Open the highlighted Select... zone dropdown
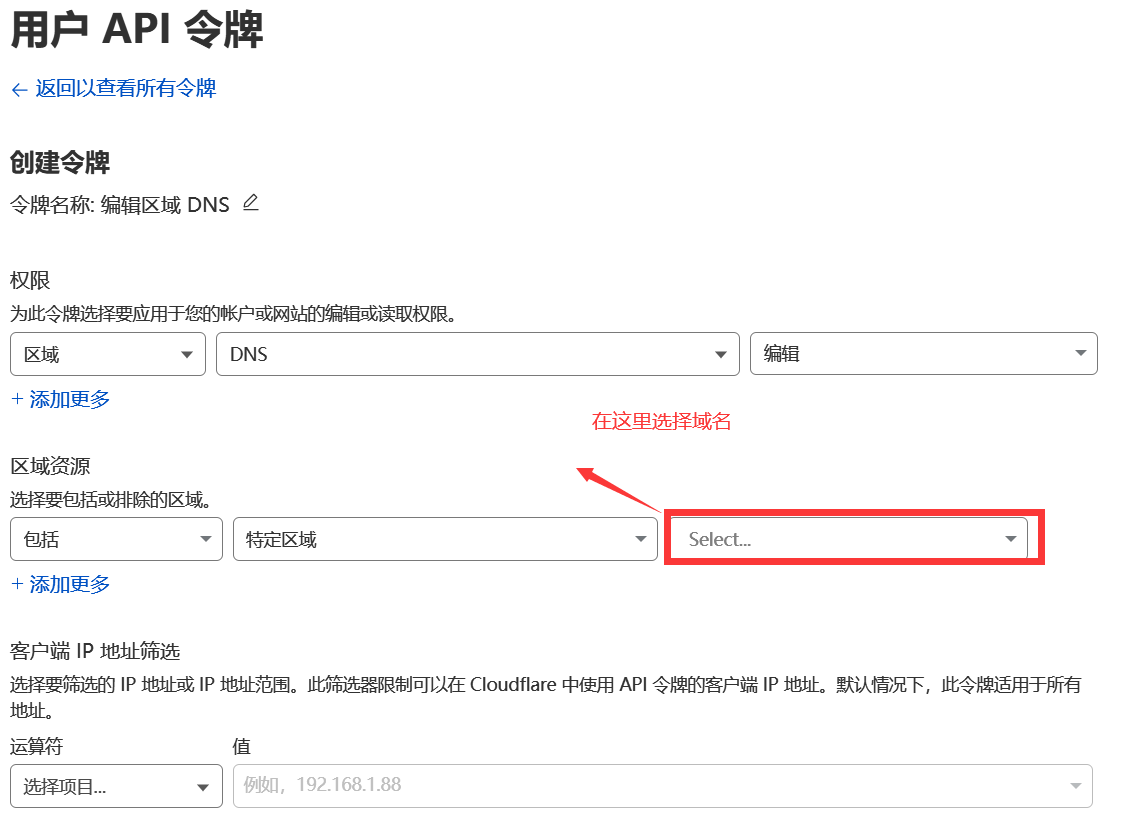 click(x=849, y=538)
